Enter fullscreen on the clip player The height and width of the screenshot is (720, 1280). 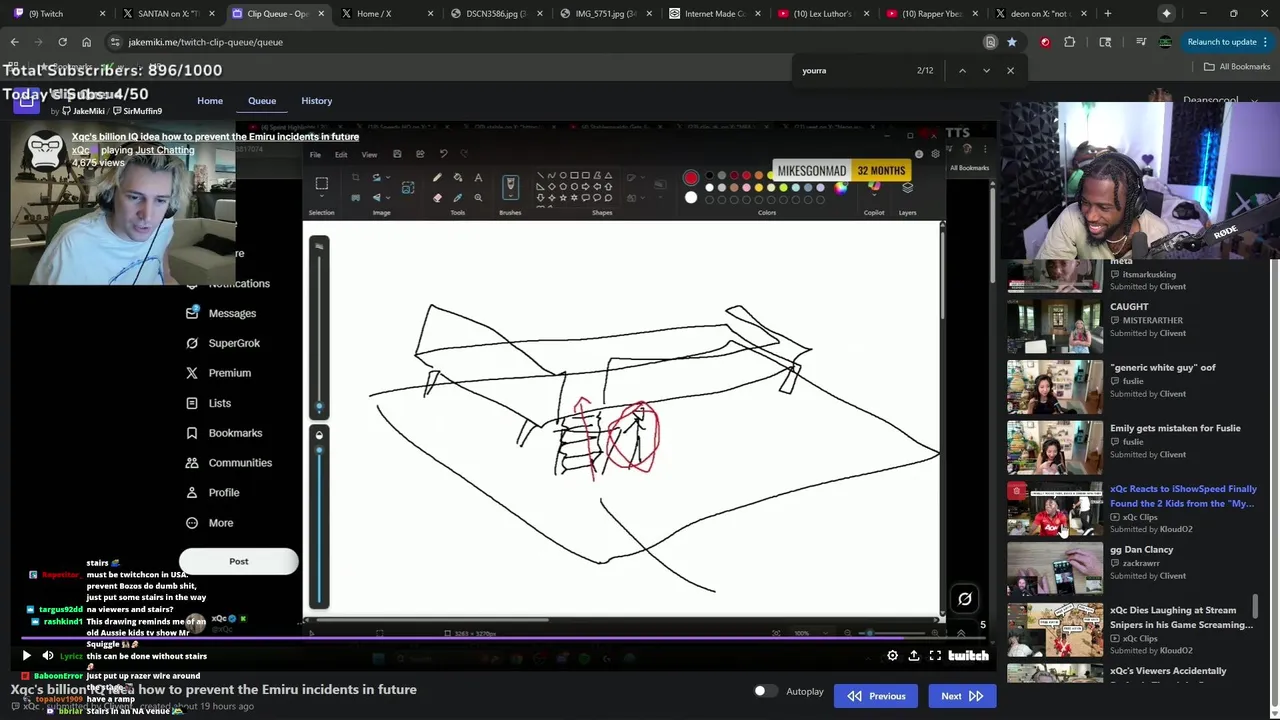935,656
